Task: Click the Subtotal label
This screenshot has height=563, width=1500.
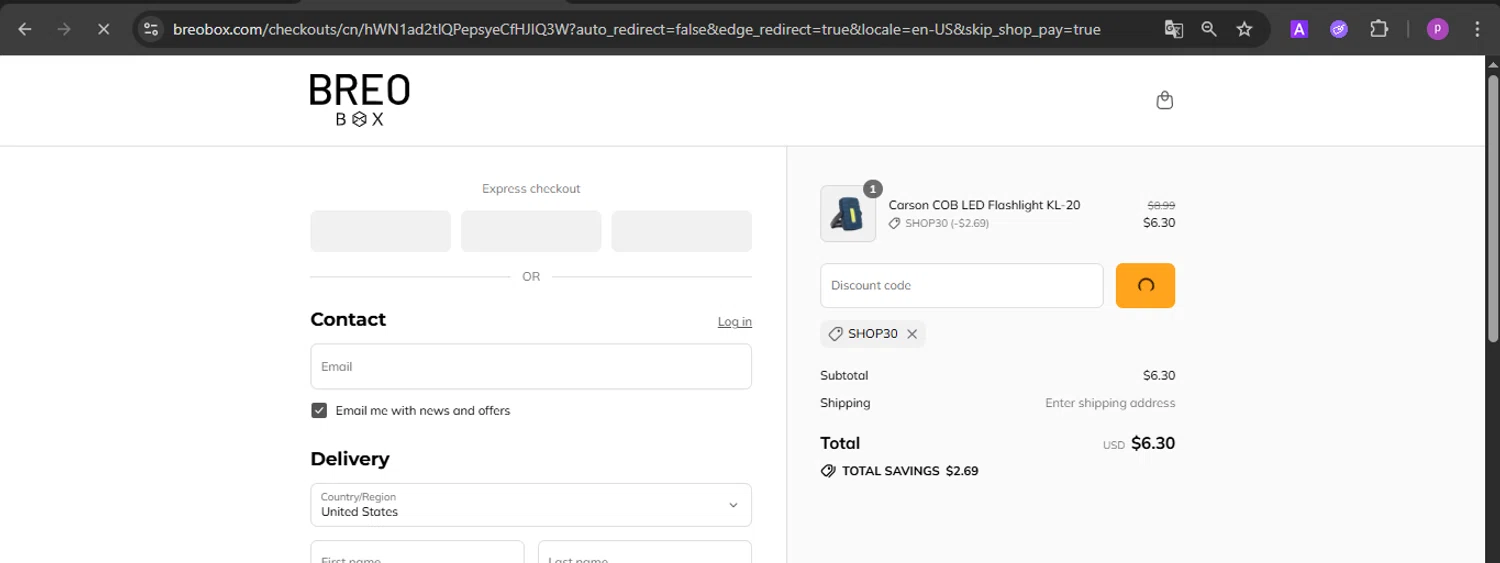Action: [x=844, y=376]
